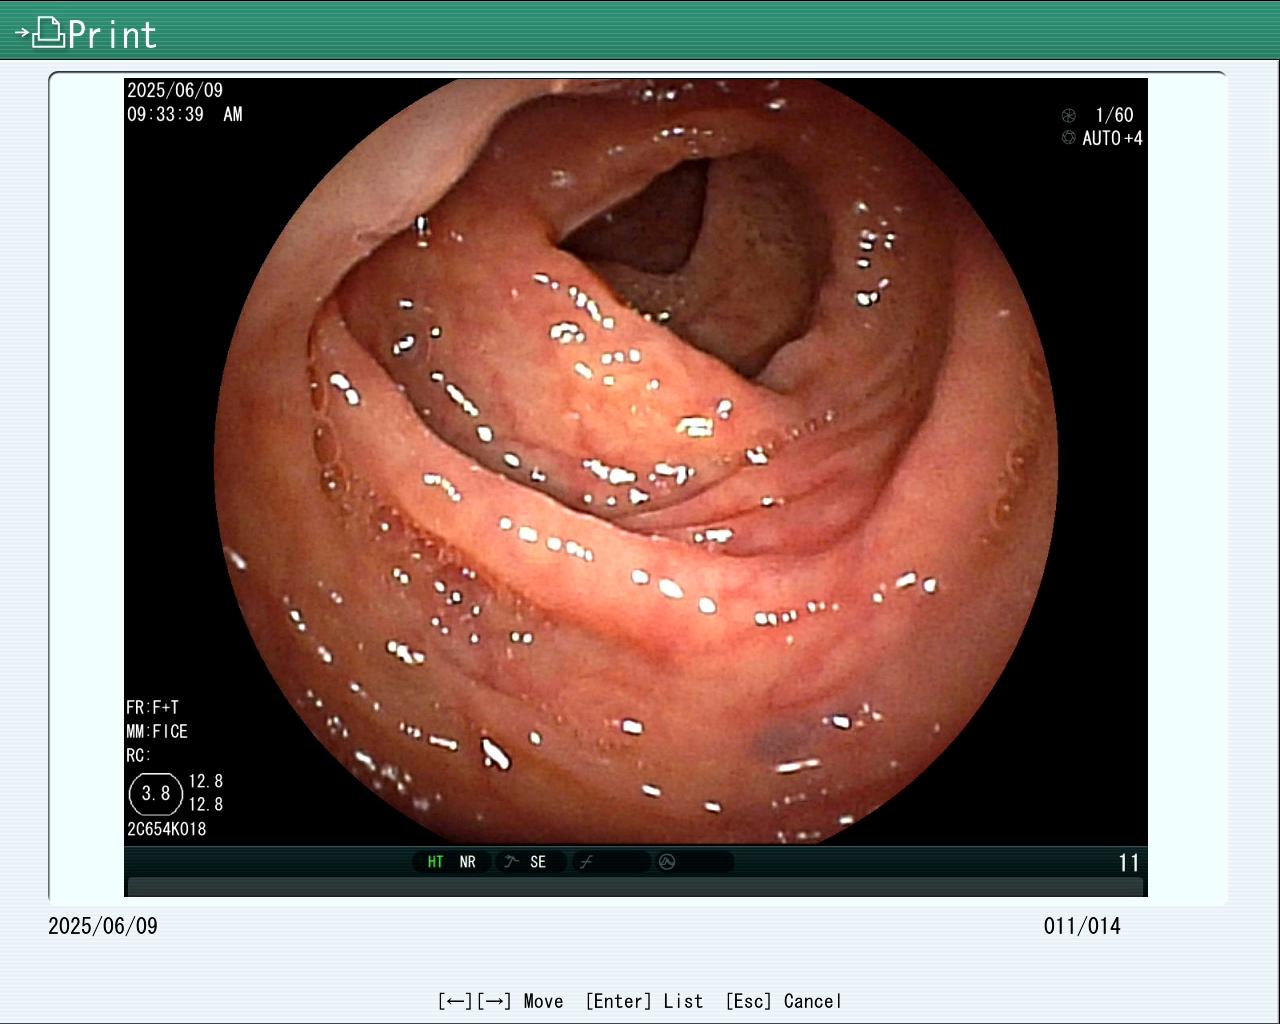1280x1024 pixels.
Task: Click the structure emphasis curve icon
Action: [x=511, y=862]
